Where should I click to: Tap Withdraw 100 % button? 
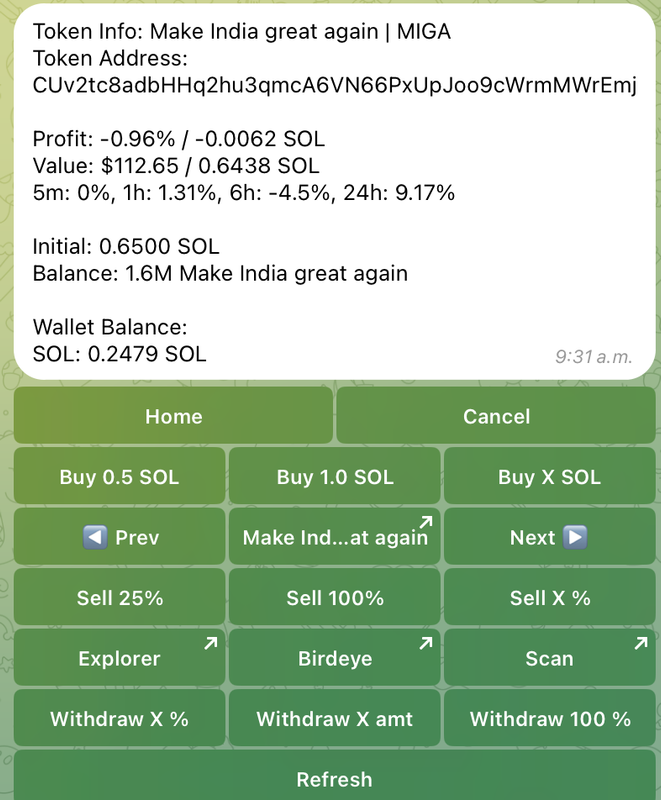pos(550,718)
